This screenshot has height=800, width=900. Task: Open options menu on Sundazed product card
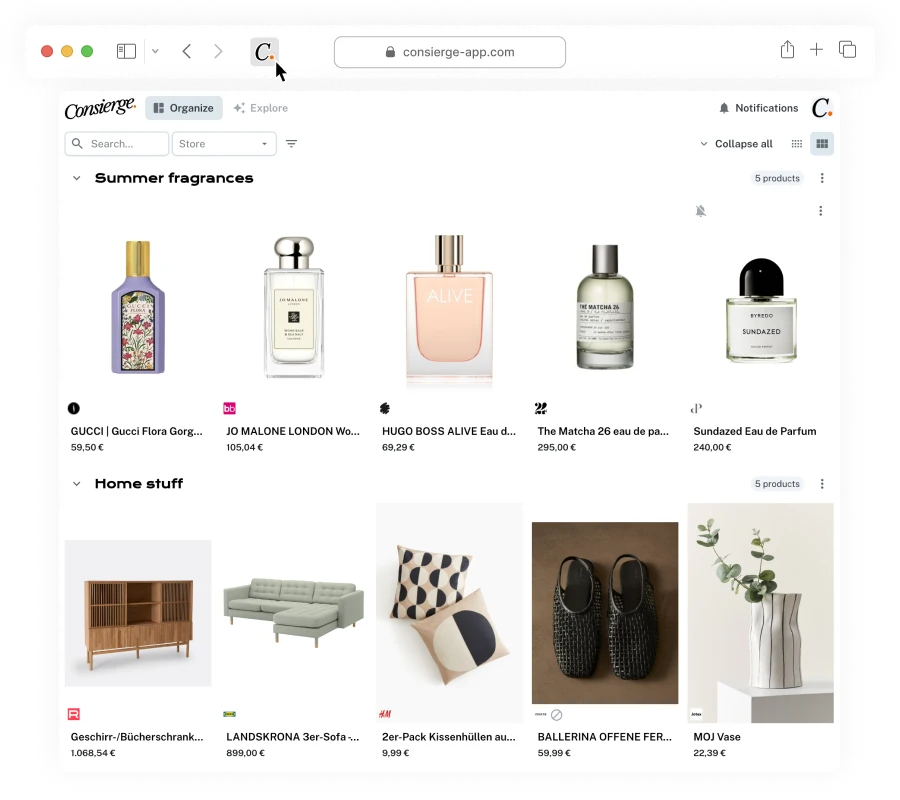pyautogui.click(x=820, y=211)
